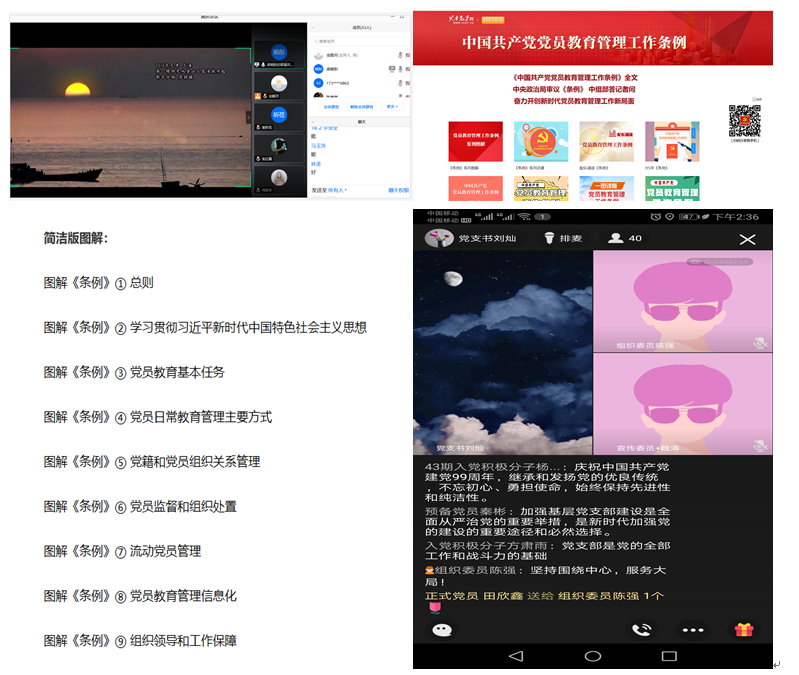
Task: Open the green 党员教育管理 thumbnail card
Action: 672,188
